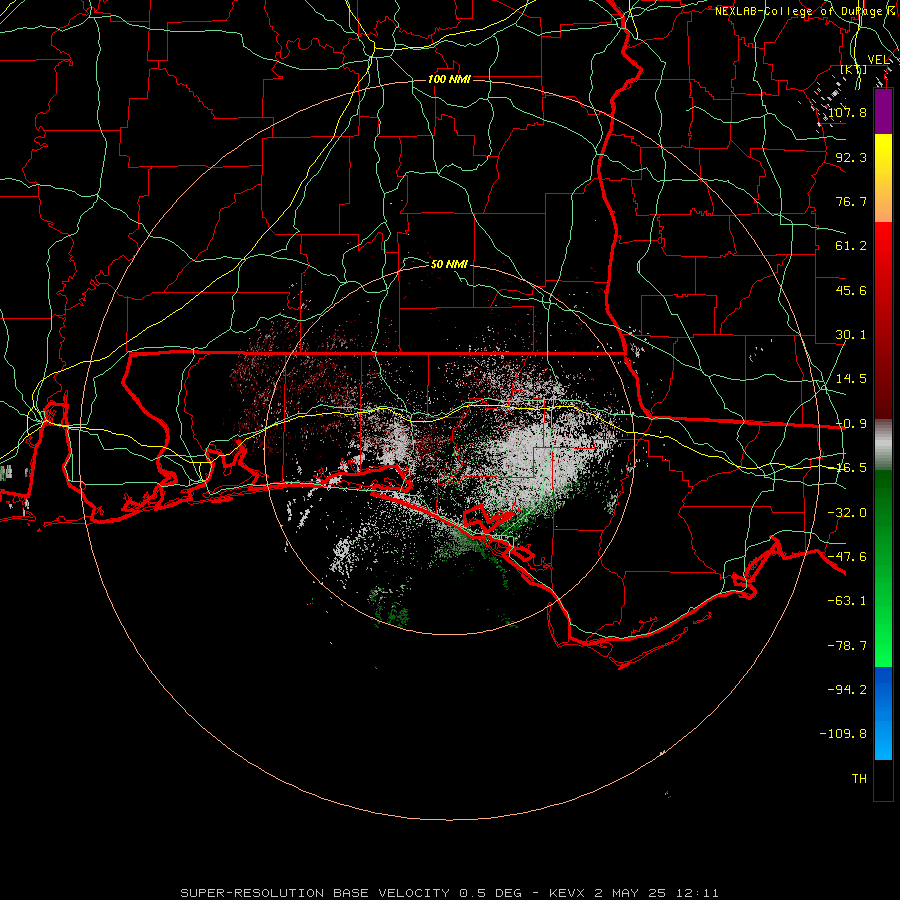Screen dimensions: 900x900
Task: Click the yellow-orange segment of the color bar
Action: pyautogui.click(x=883, y=178)
